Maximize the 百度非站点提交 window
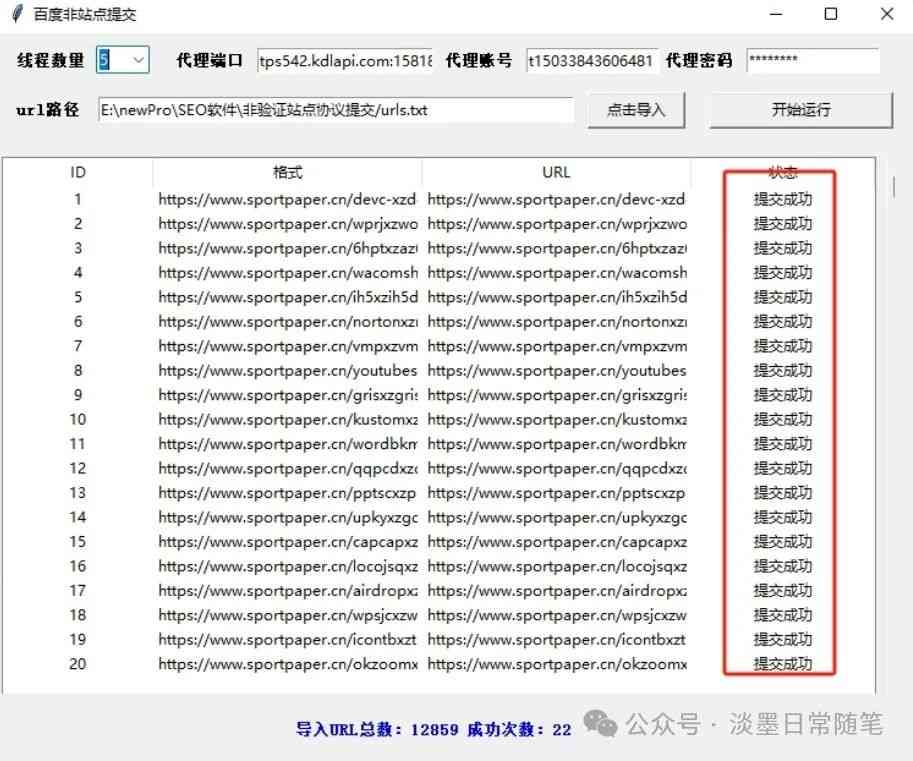 tap(831, 14)
